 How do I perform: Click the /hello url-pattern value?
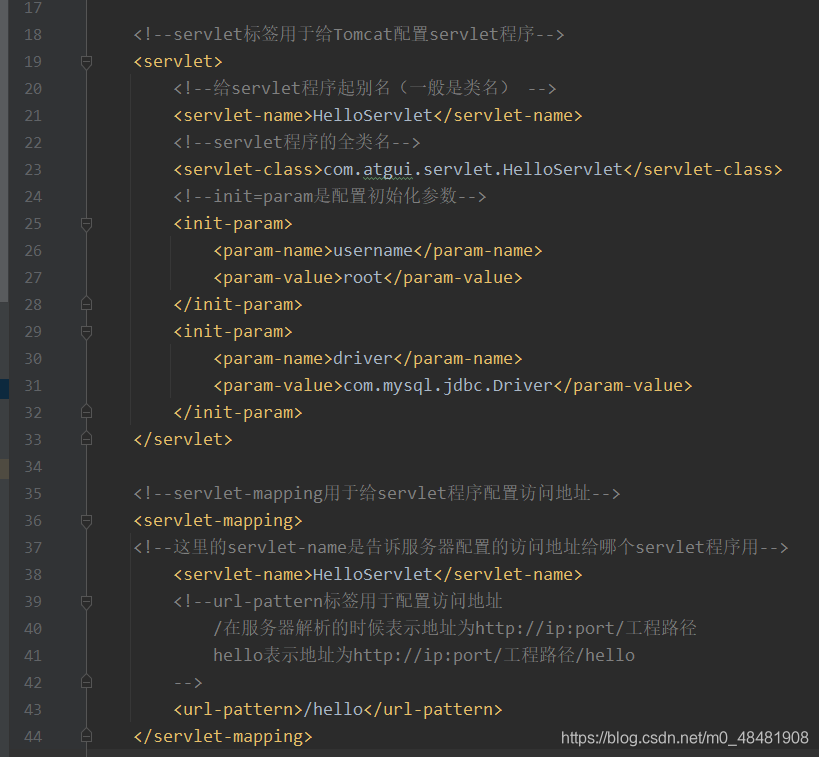point(333,709)
